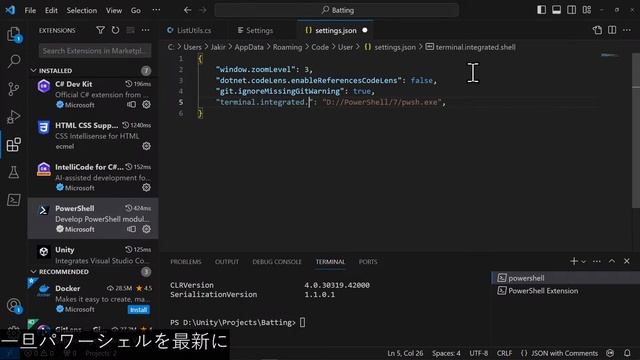Switch to Settings editor tab
The width and height of the screenshot is (640, 360).
(260, 30)
